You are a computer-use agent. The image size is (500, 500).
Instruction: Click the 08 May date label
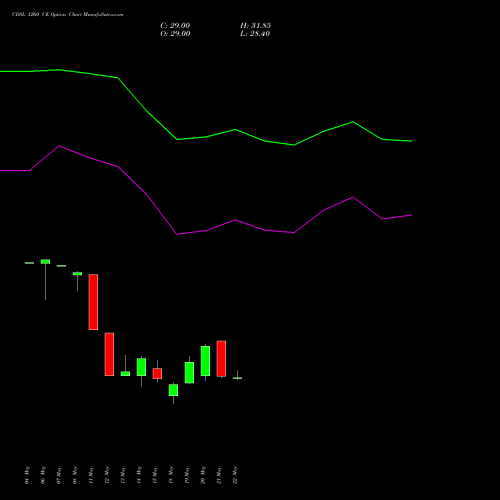point(75,475)
